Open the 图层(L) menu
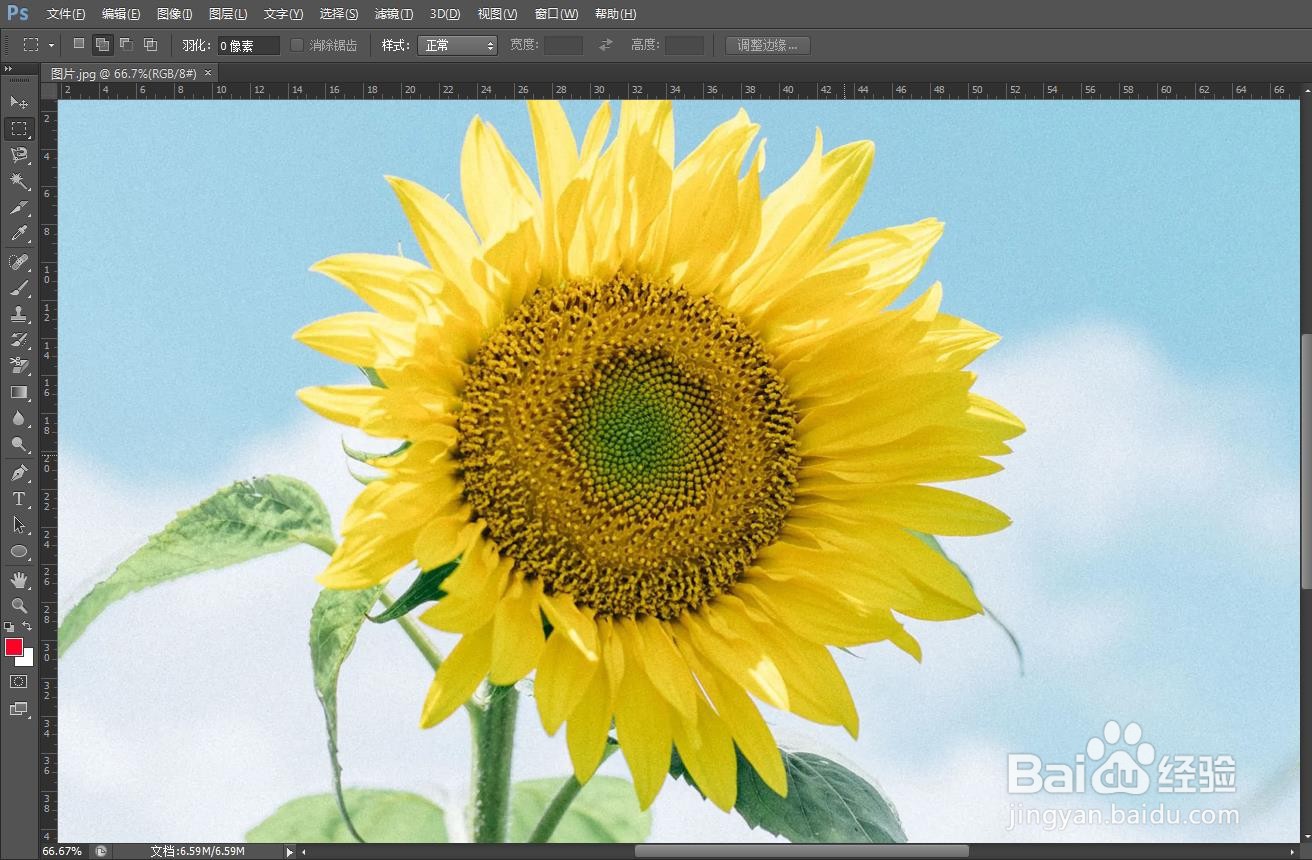Screen dimensions: 1312x860 [228, 14]
